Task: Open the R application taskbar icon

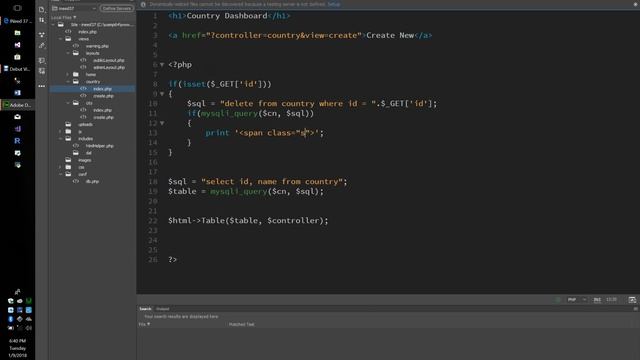Action: point(17,141)
